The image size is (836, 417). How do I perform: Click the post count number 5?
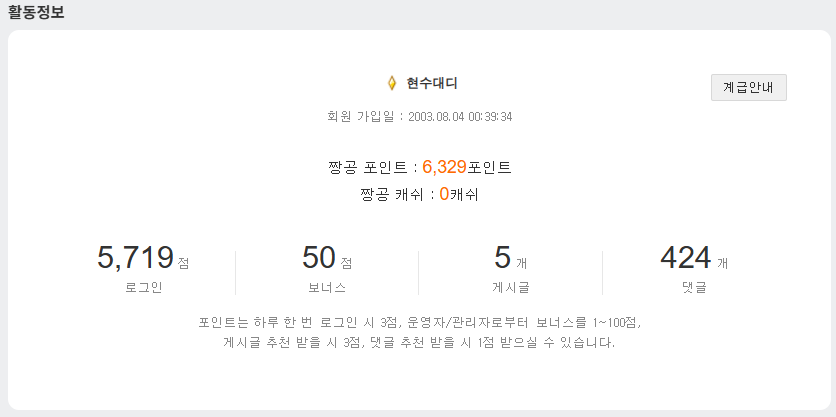point(502,258)
